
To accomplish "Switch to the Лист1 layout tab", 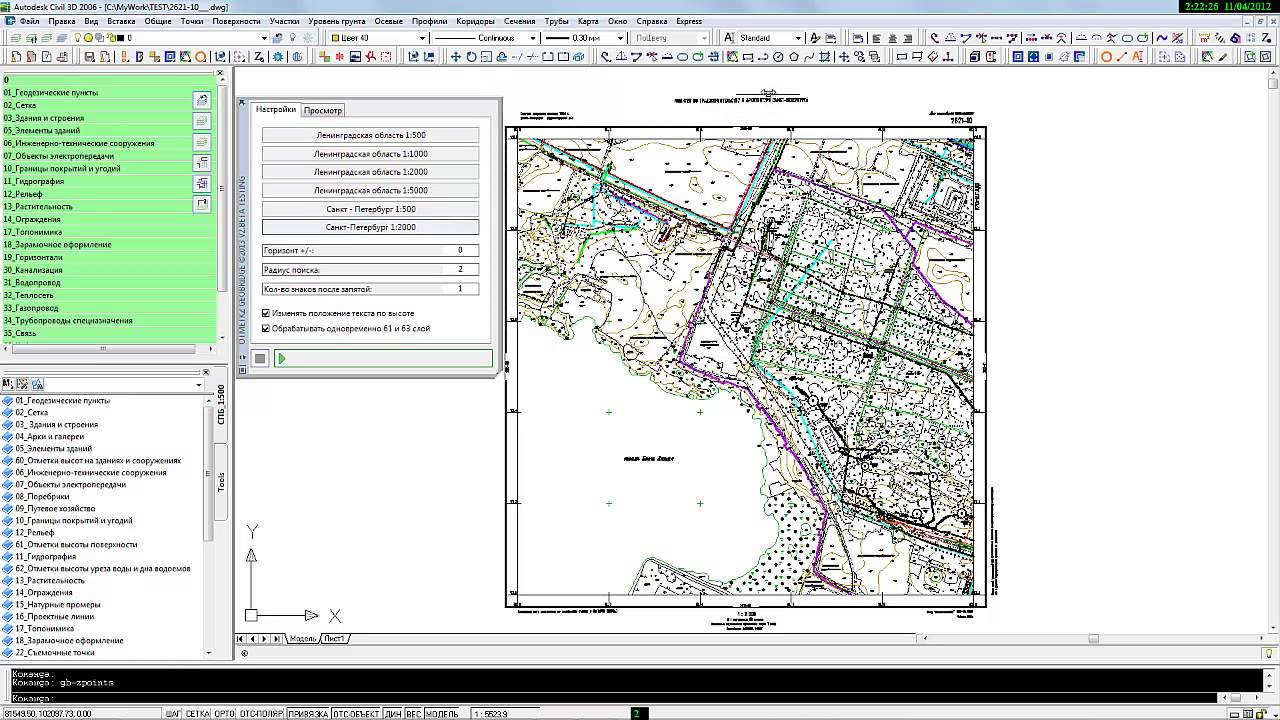I will pos(334,638).
